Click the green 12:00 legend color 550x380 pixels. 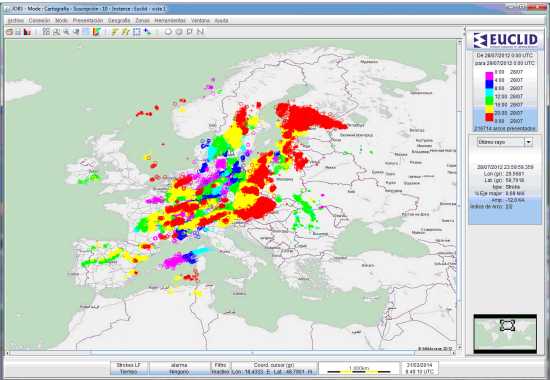tap(489, 101)
